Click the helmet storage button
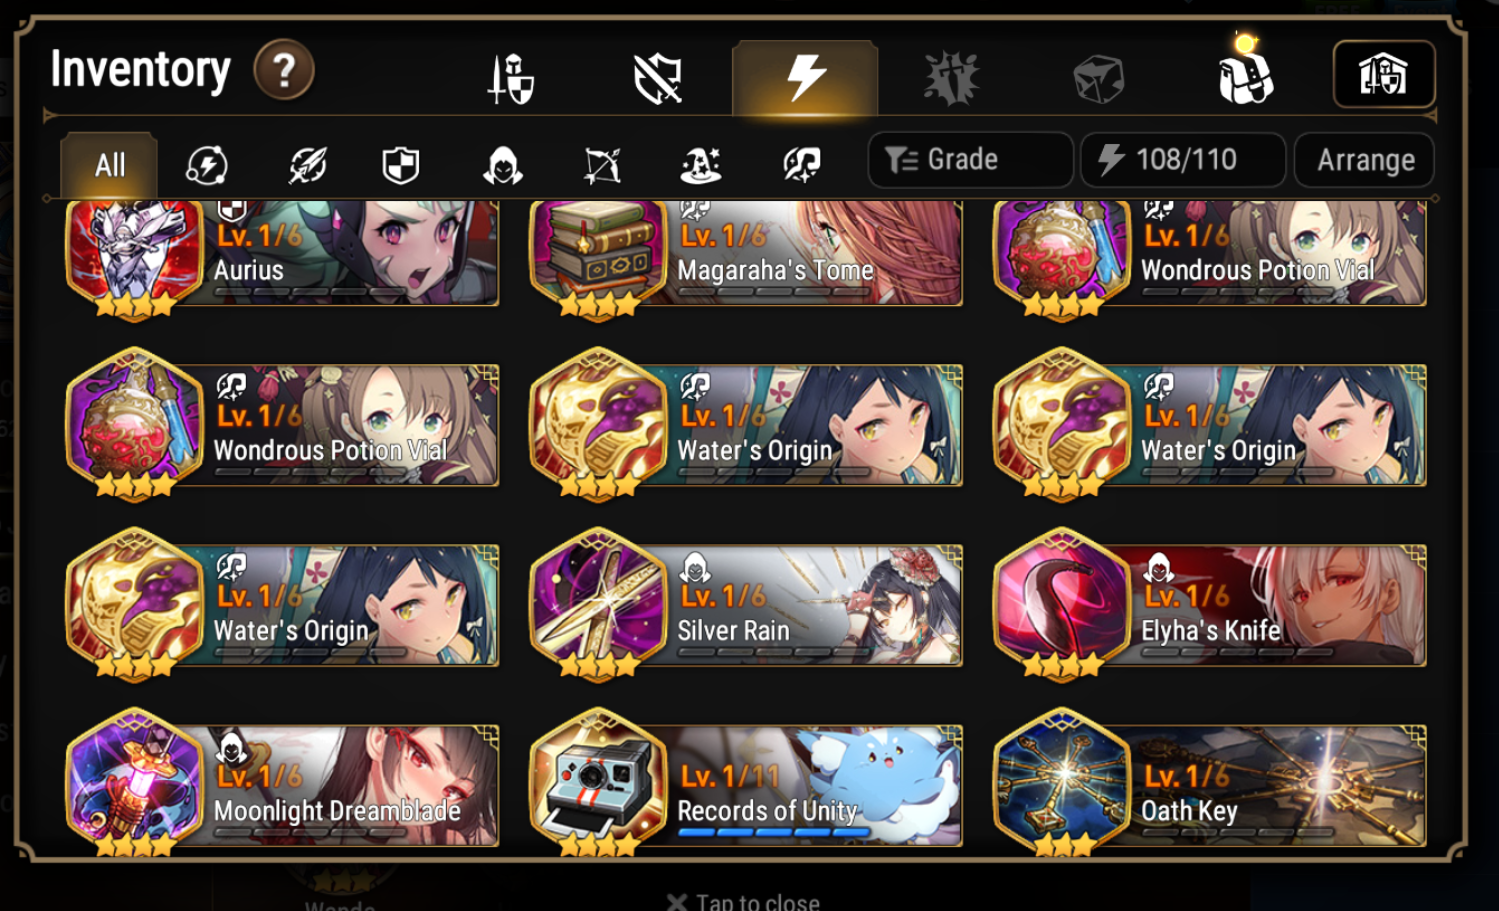The image size is (1499, 911). (x=1384, y=74)
